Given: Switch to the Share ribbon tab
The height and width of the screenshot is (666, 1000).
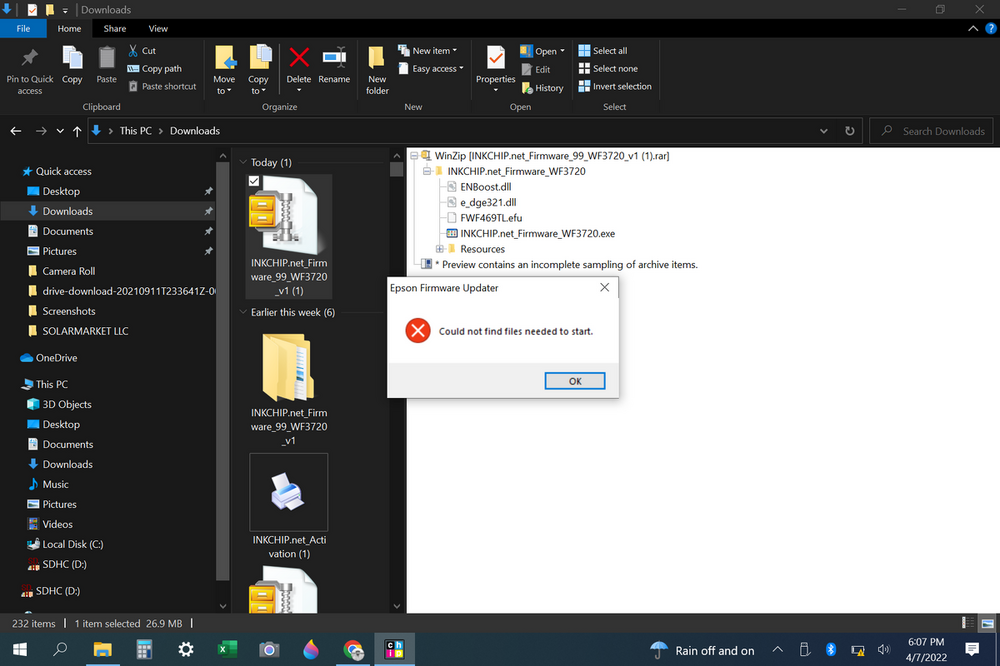Looking at the screenshot, I should point(114,28).
